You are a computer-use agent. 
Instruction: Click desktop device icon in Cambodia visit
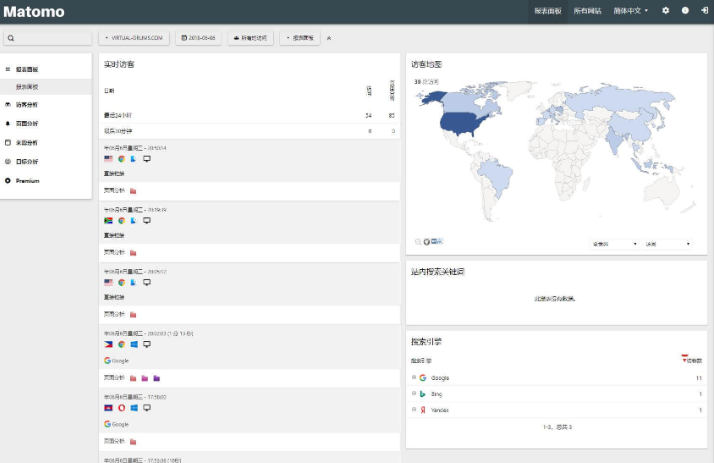147,408
